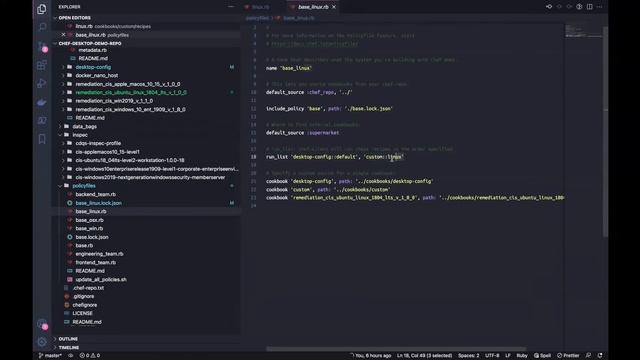Click the editor vertical scrollbar
The width and height of the screenshot is (640, 360).
(x=605, y=131)
